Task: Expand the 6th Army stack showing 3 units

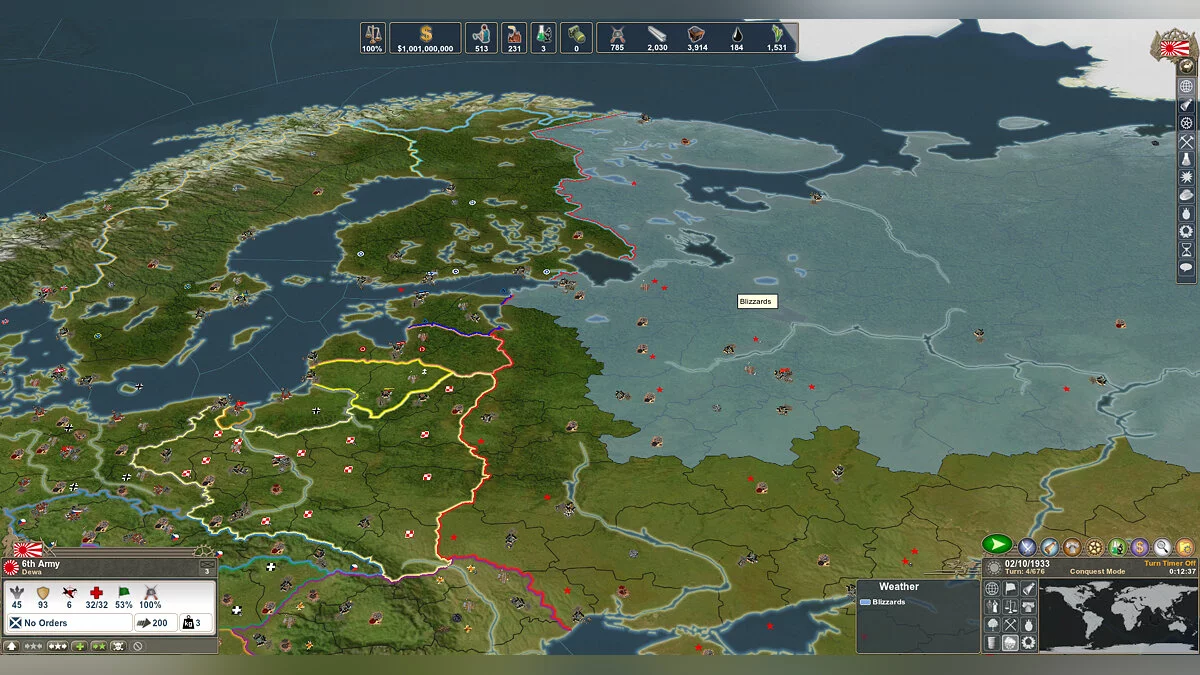Action: pyautogui.click(x=207, y=567)
